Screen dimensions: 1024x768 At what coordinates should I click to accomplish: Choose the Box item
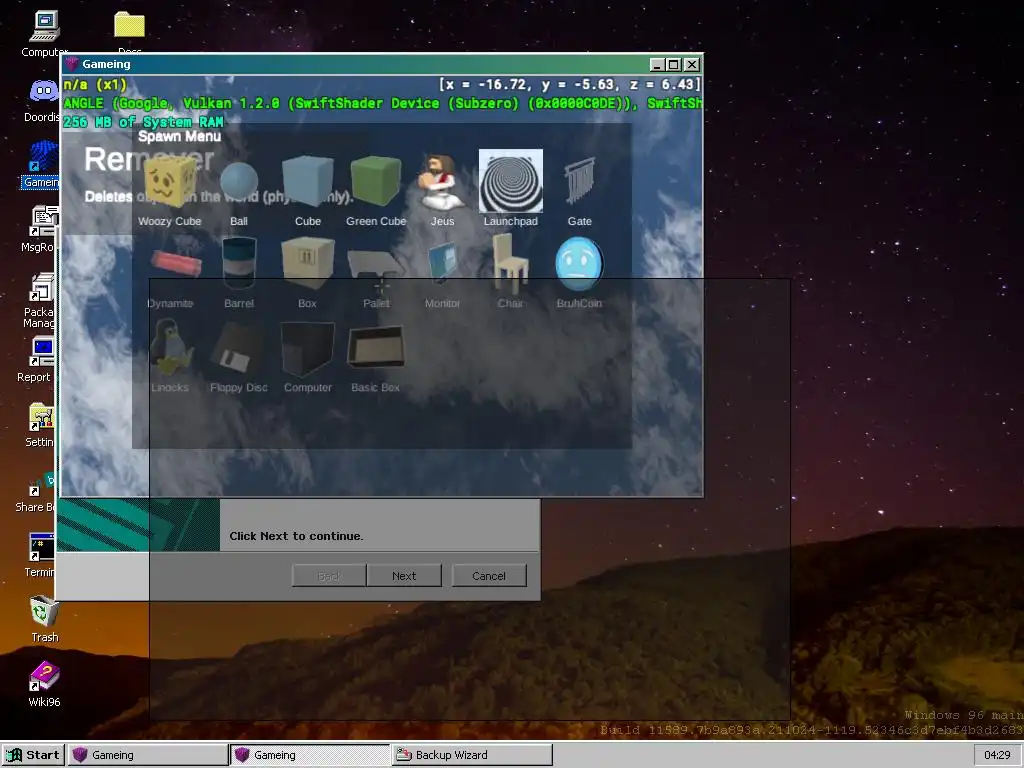click(x=308, y=273)
